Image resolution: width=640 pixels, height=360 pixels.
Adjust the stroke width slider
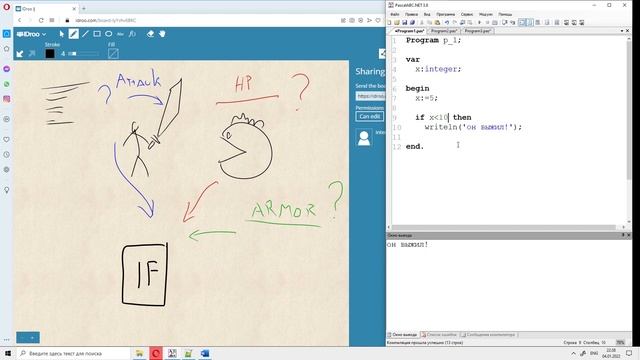point(84,53)
